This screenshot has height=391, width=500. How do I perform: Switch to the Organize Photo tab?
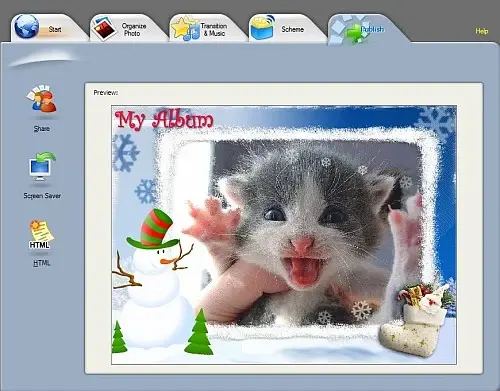[x=133, y=29]
